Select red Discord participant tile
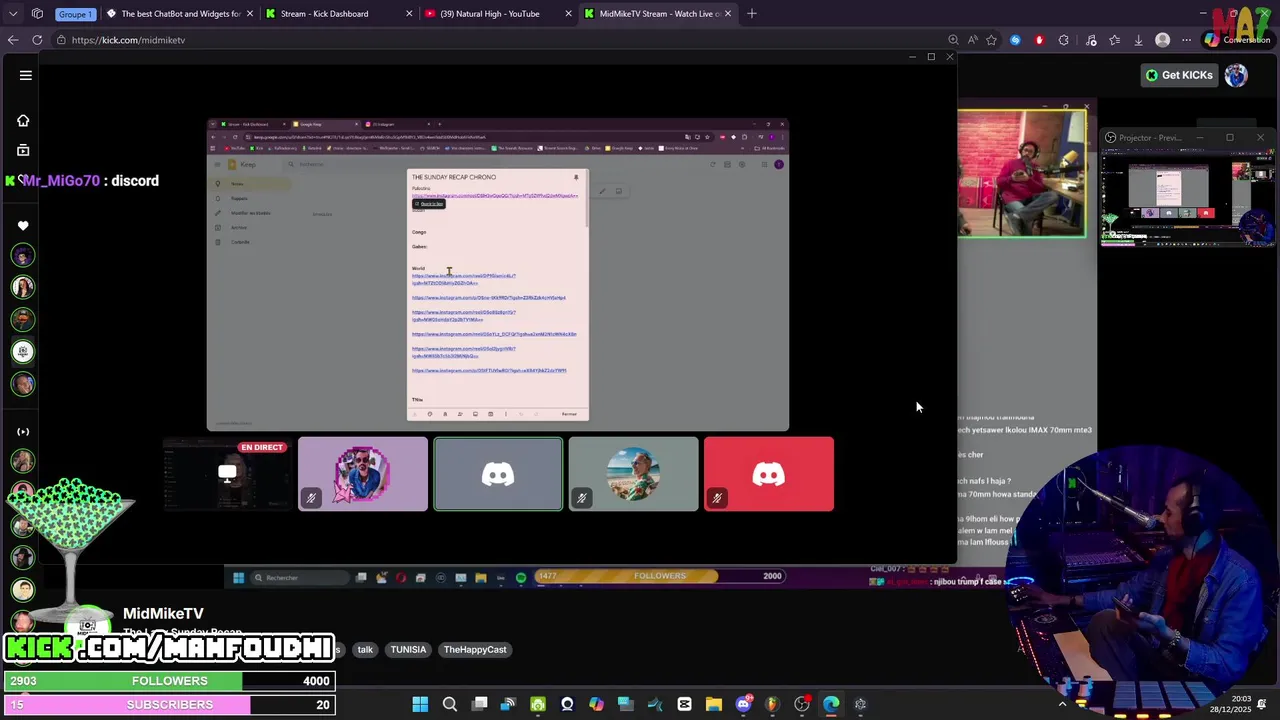The width and height of the screenshot is (1280, 720). tap(768, 474)
